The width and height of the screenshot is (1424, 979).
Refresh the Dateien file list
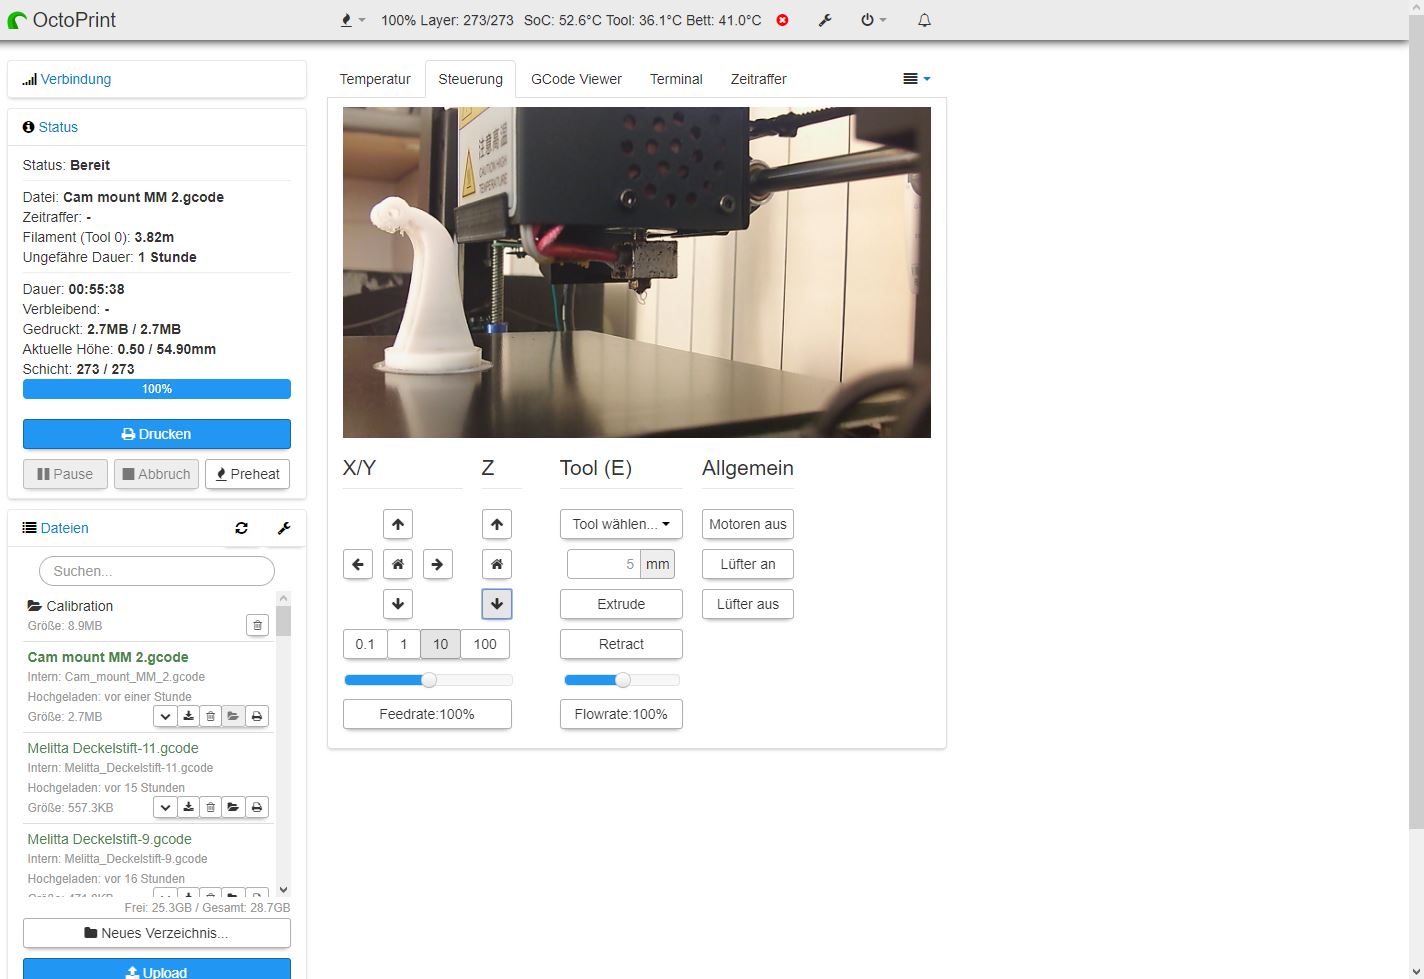tap(241, 528)
